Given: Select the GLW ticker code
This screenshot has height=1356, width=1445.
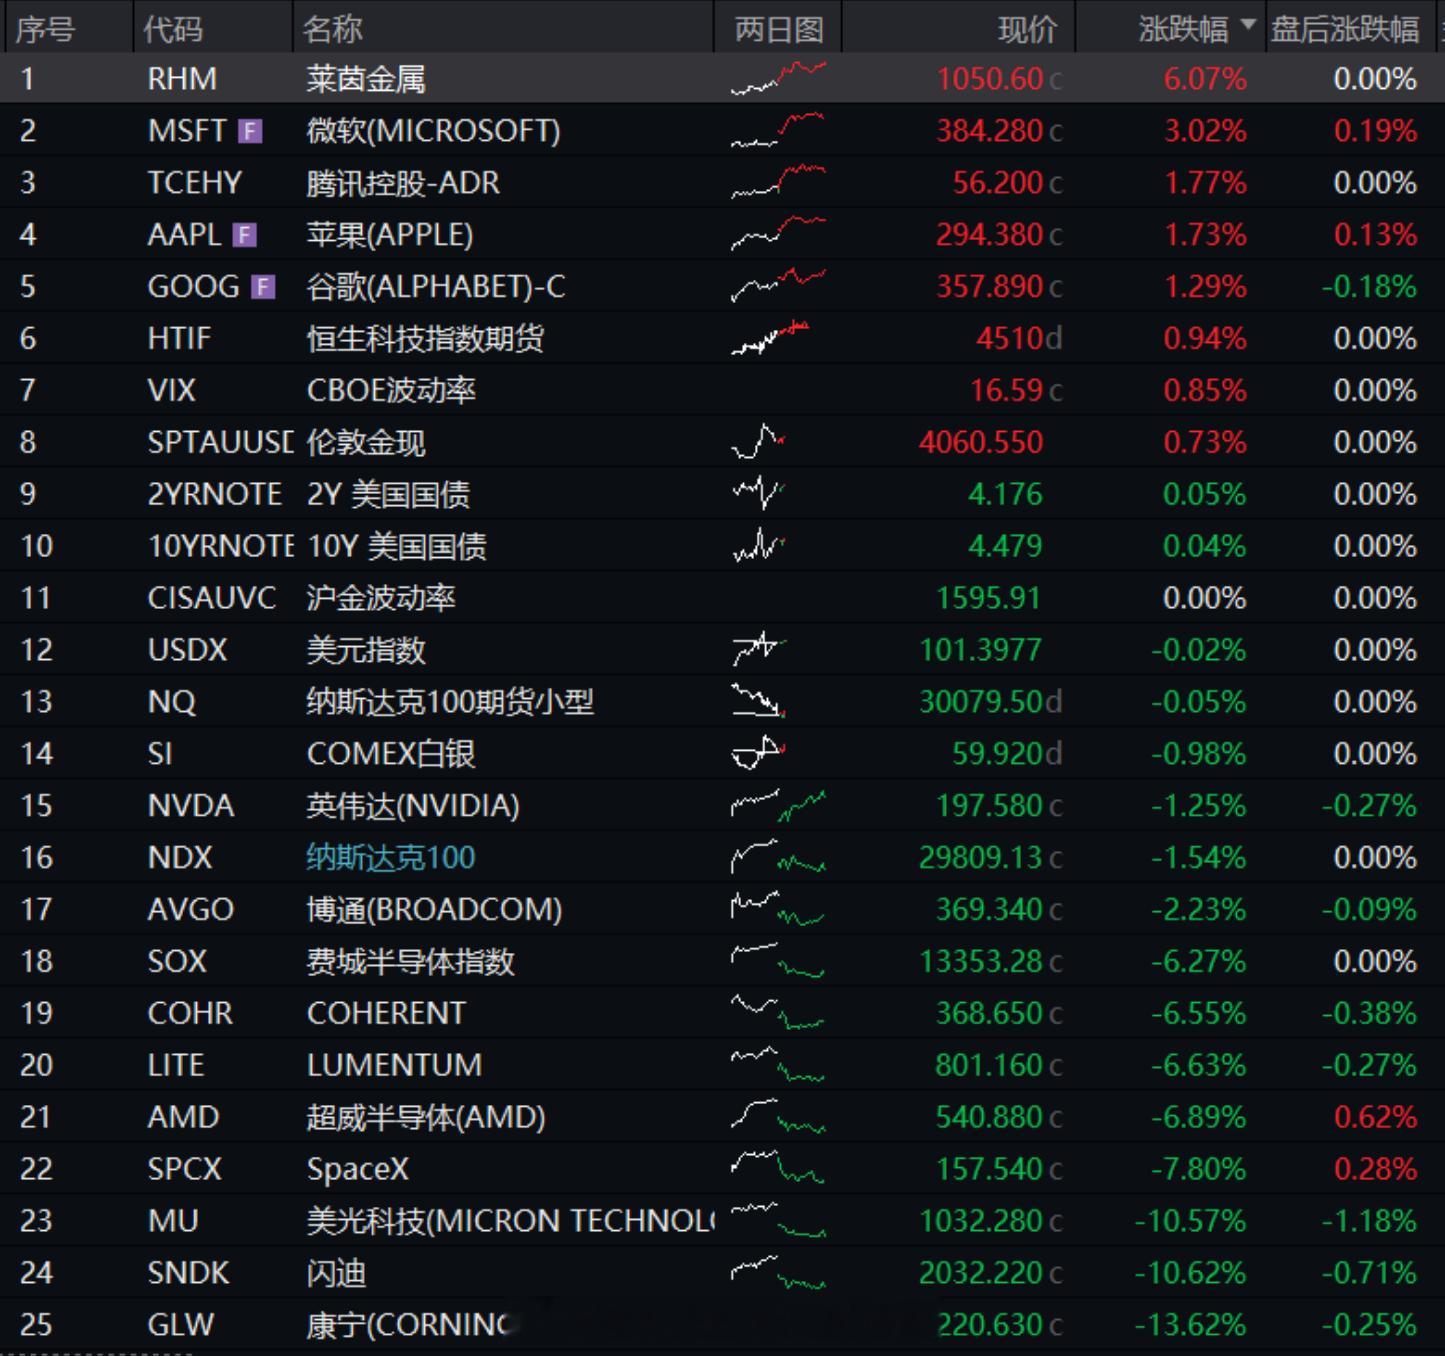Looking at the screenshot, I should coord(180,1326).
